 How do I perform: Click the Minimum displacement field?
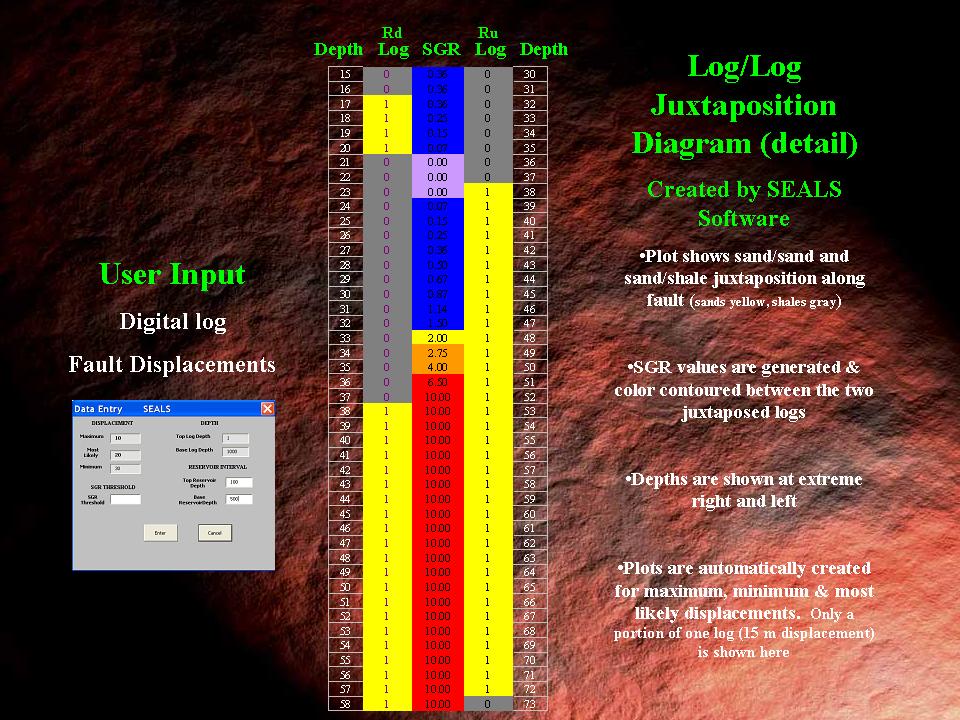125,469
